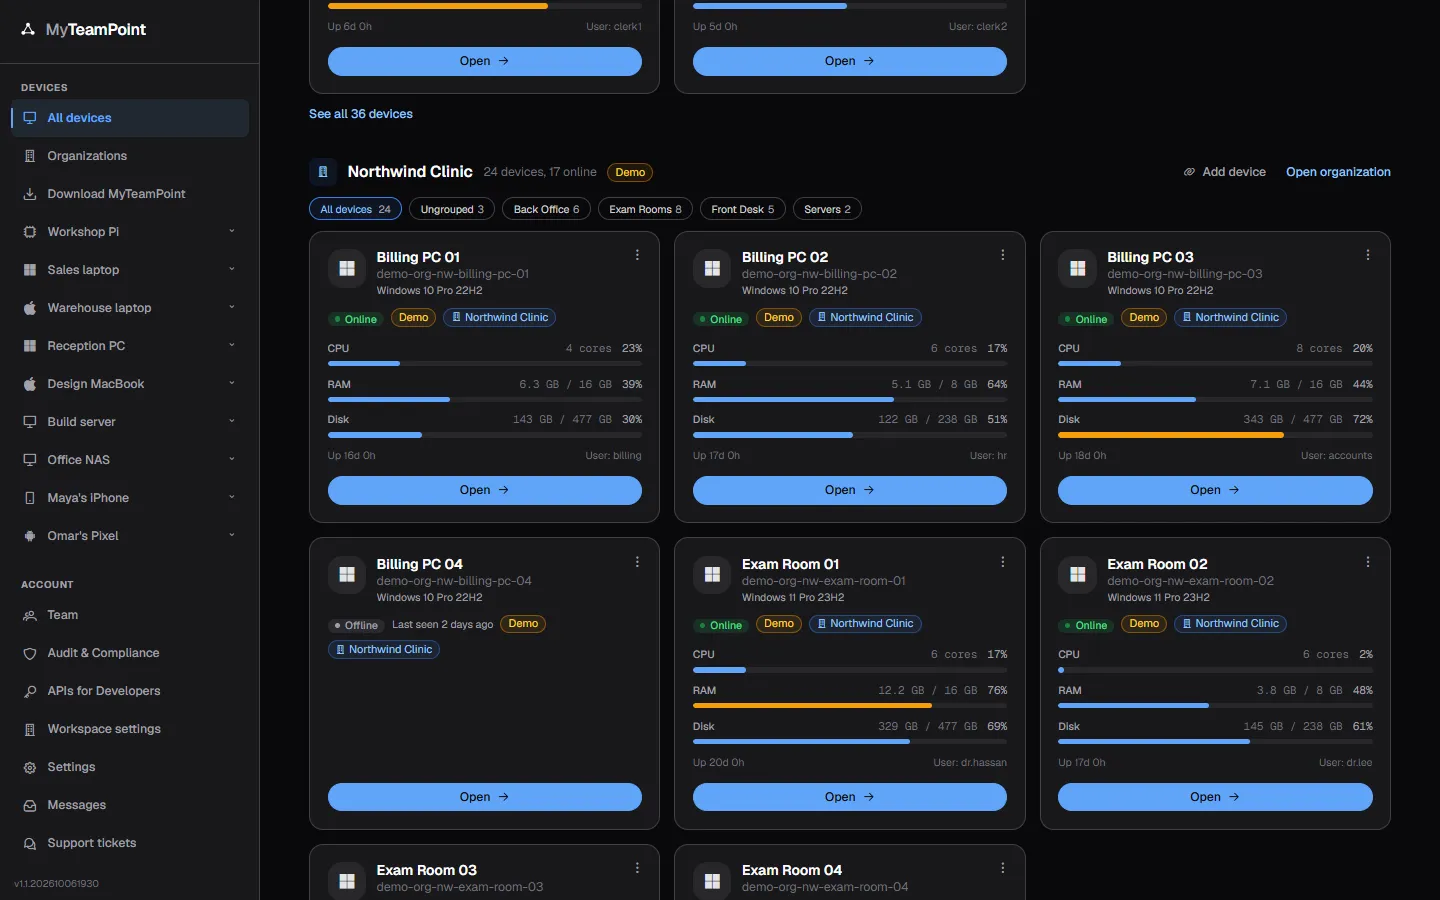Click the Add device button
This screenshot has width=1440, height=900.
coord(1224,172)
